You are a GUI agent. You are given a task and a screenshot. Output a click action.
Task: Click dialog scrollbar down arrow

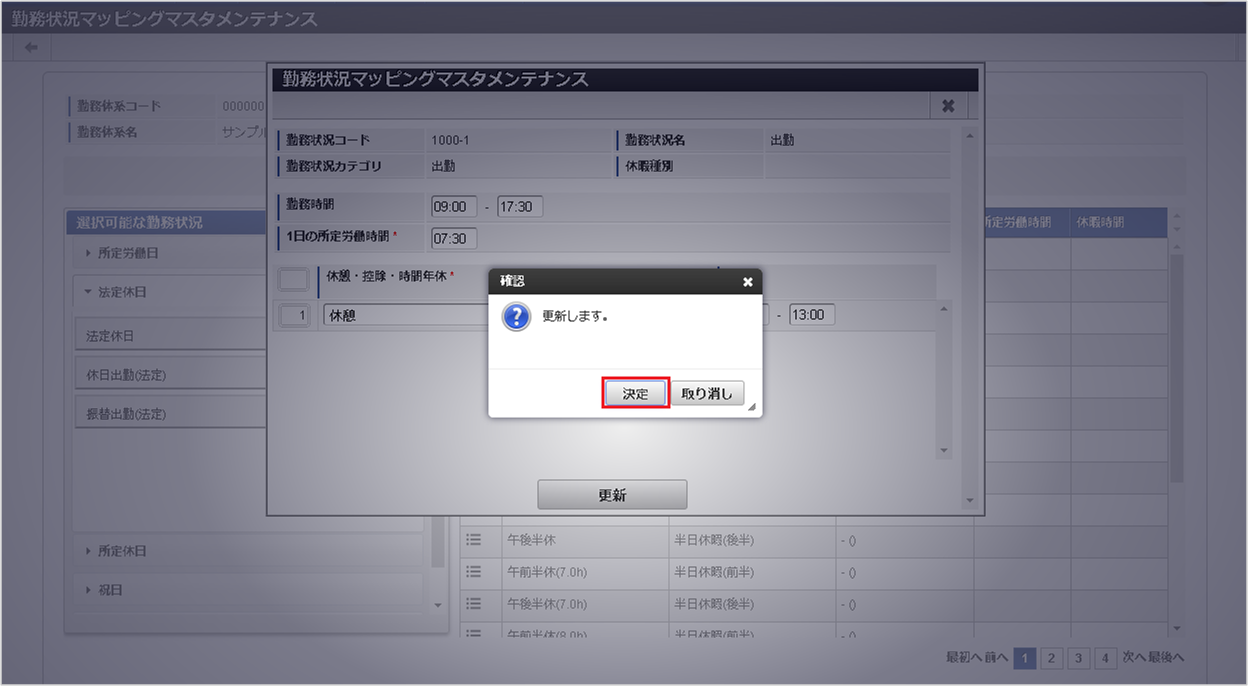point(968,500)
